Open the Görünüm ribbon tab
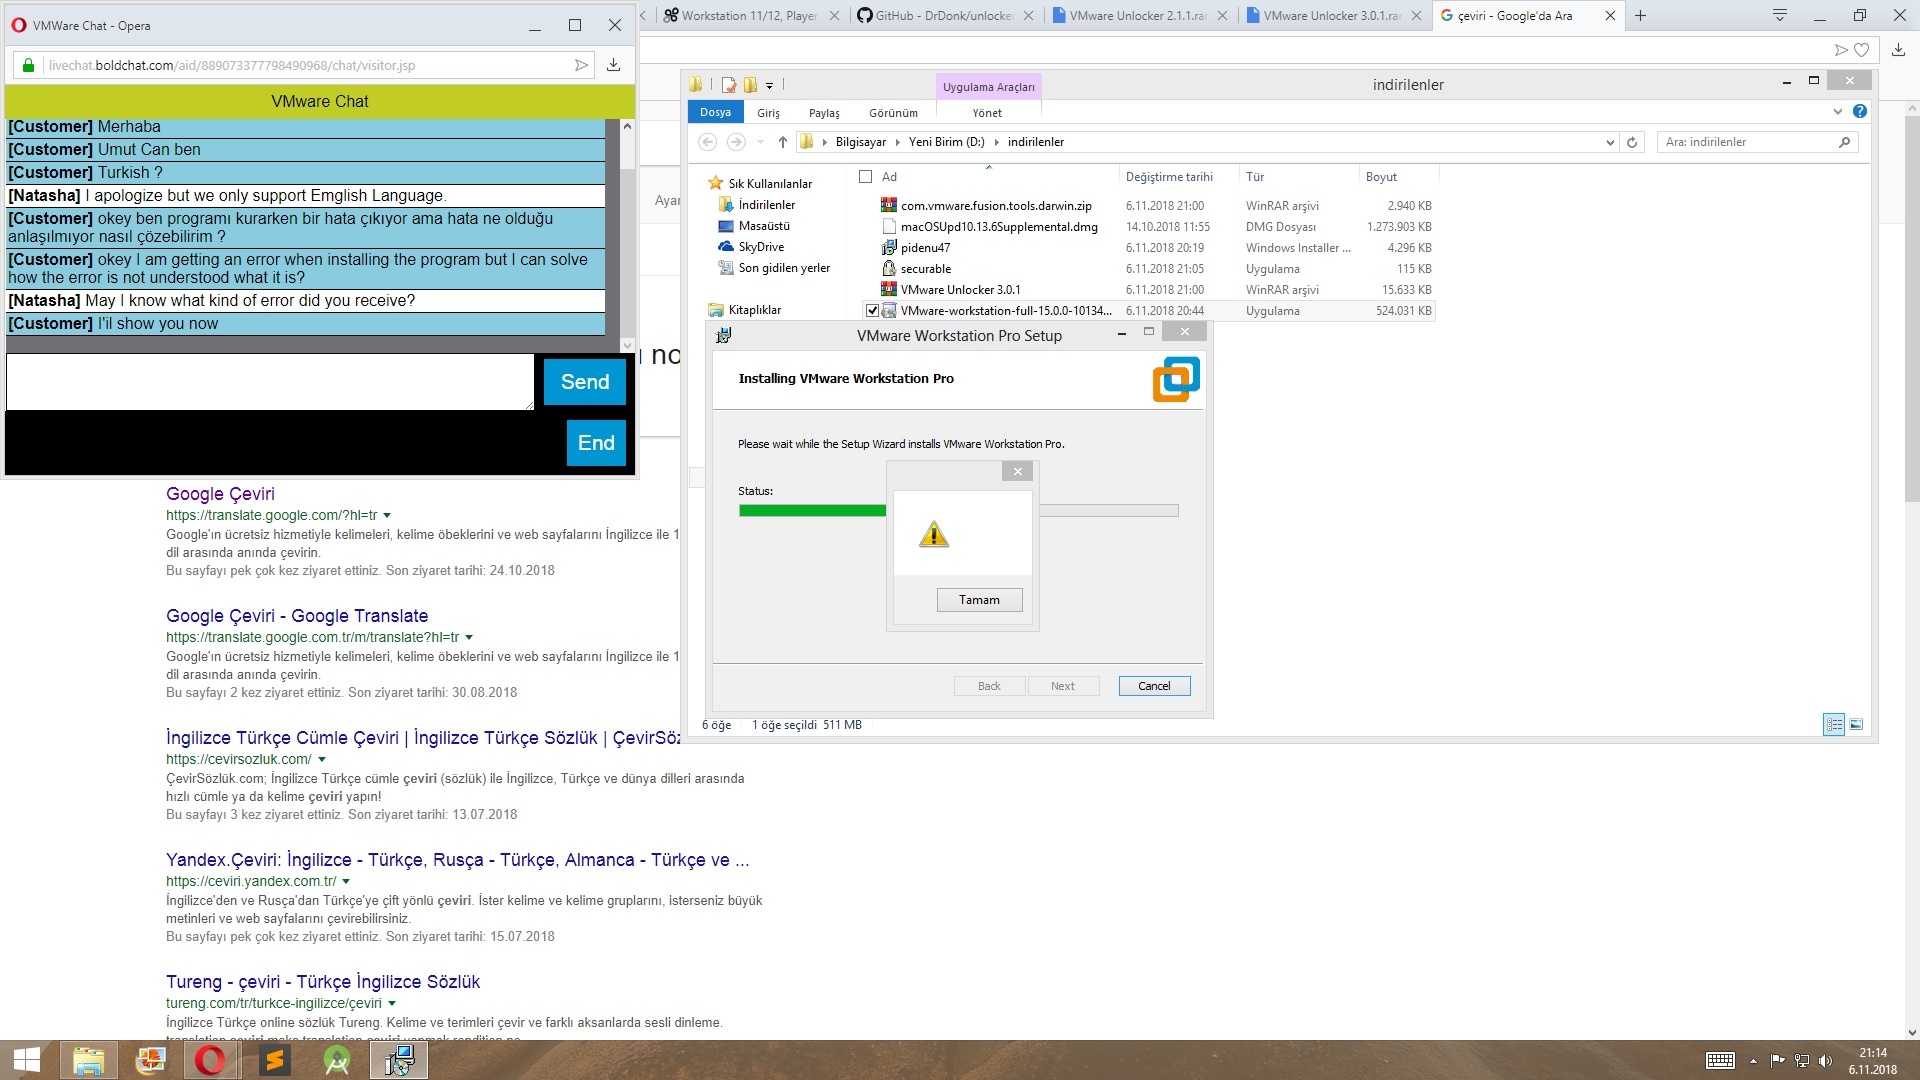 coord(893,113)
